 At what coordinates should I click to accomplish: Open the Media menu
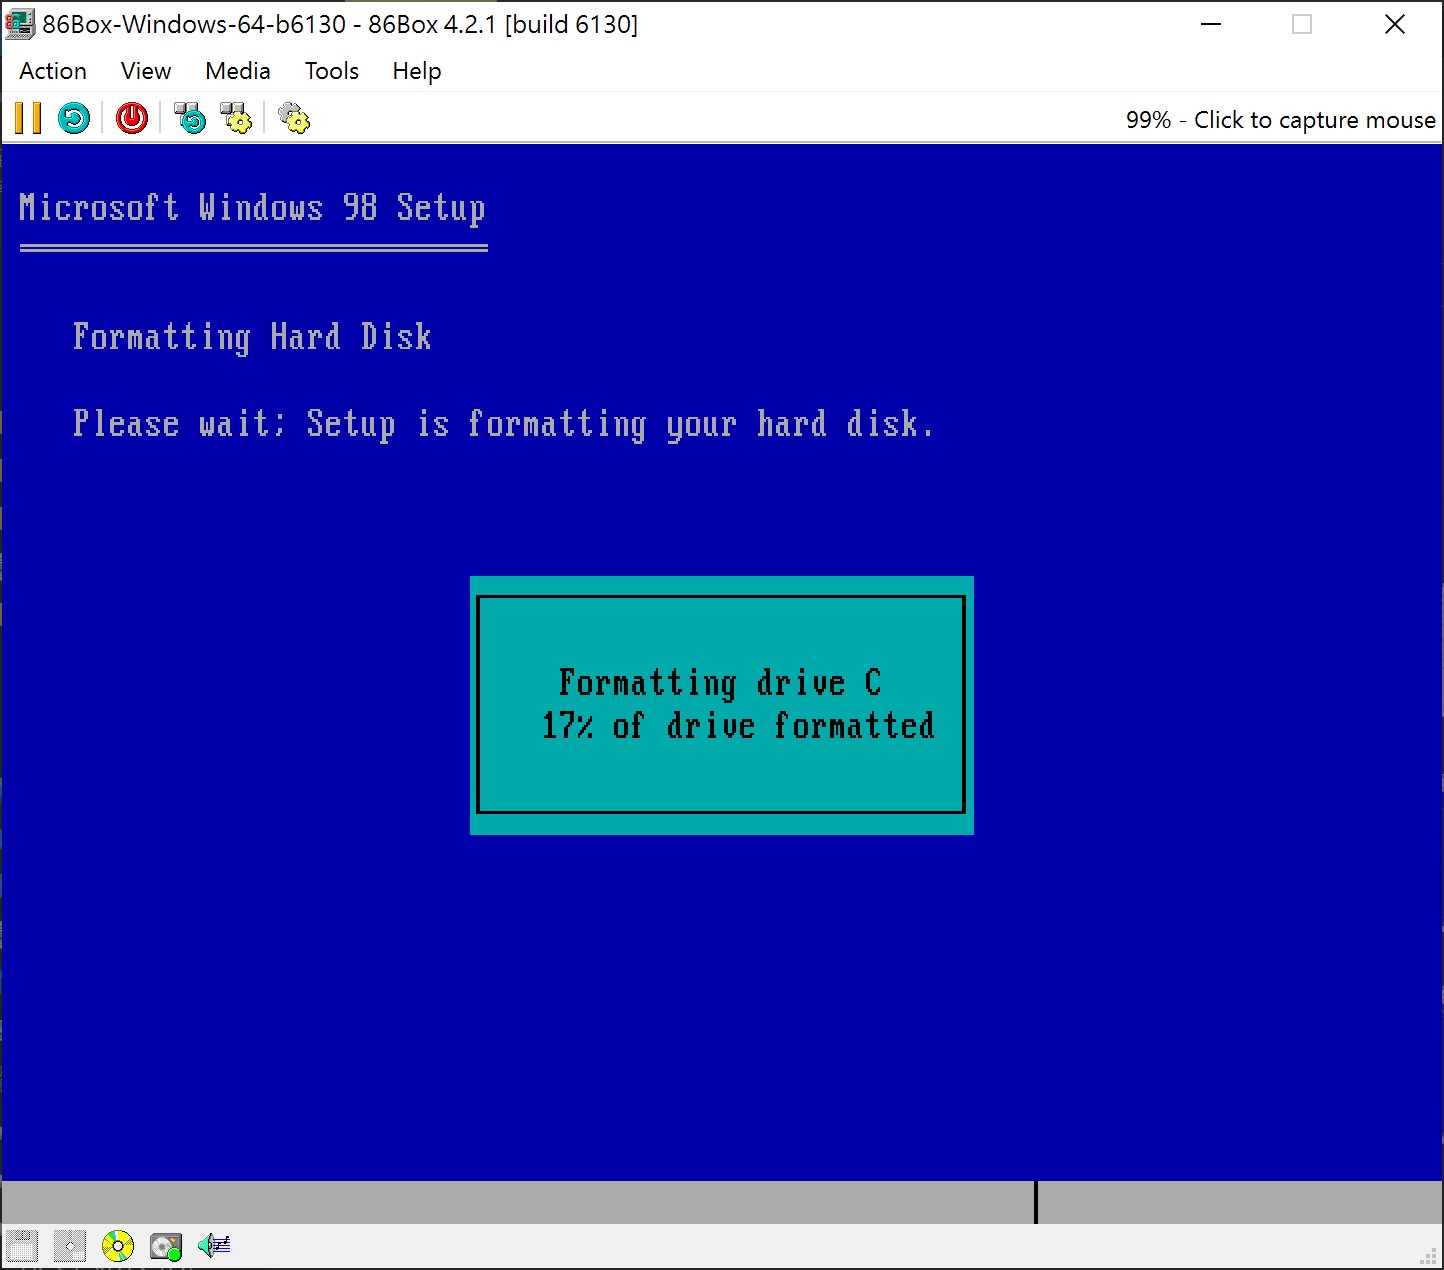pos(238,71)
